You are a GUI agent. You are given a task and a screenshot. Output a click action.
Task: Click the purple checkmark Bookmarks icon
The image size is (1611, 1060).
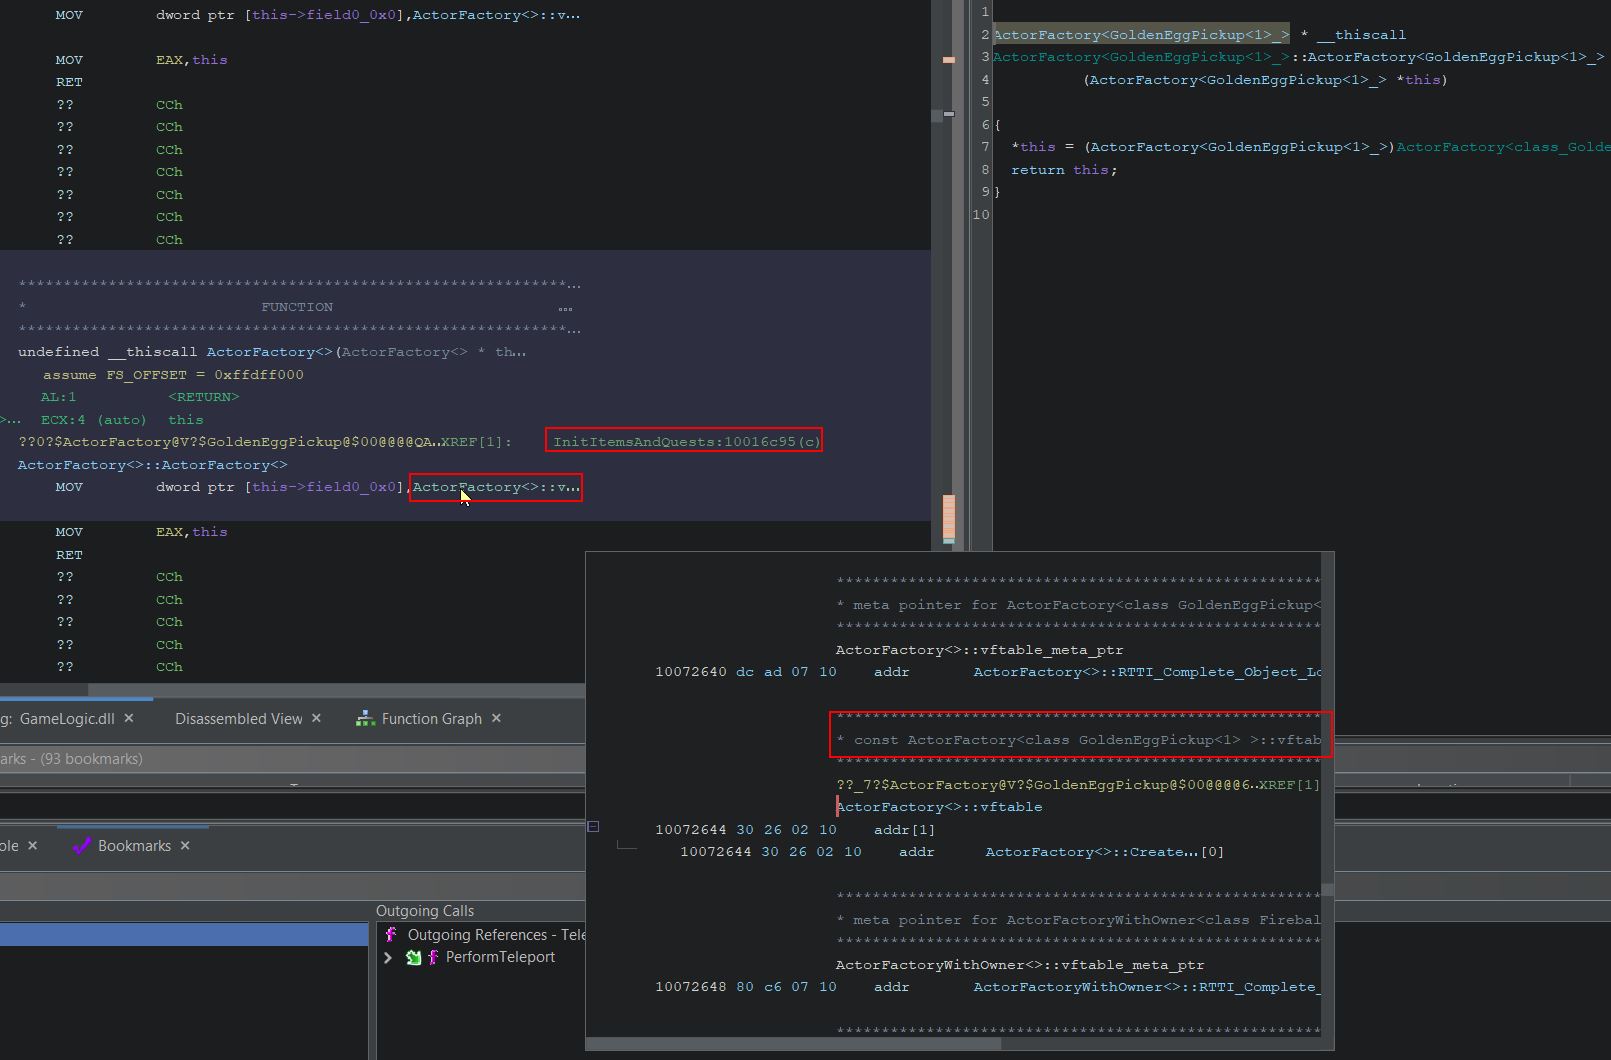82,846
